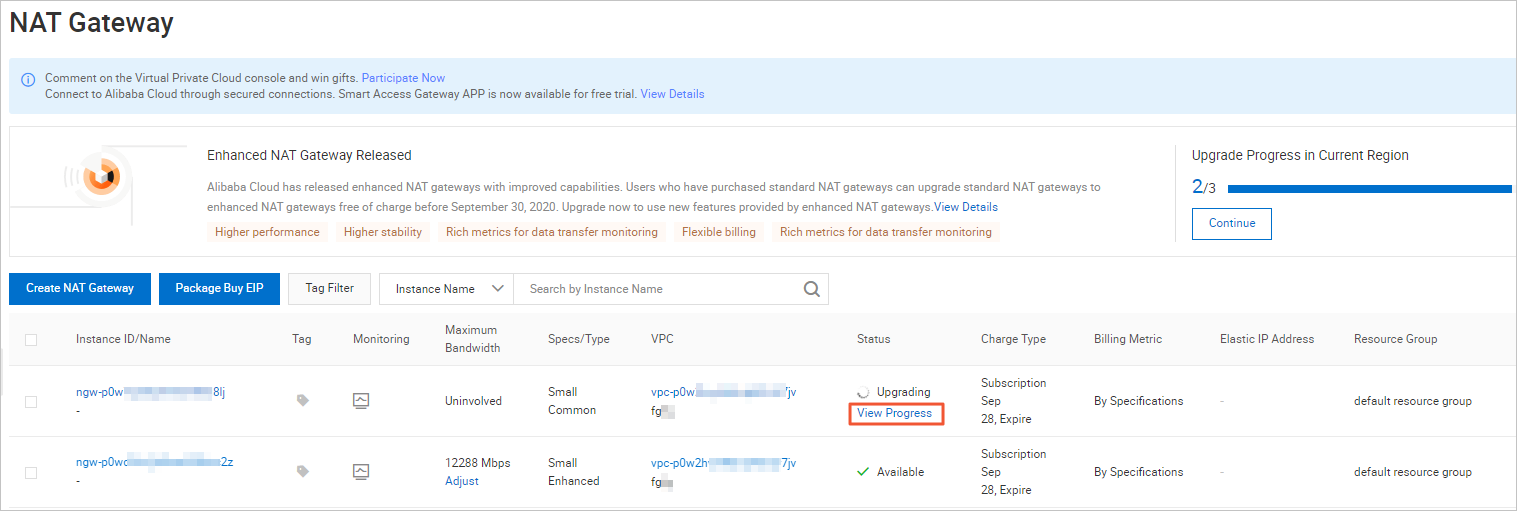Open instance ngw-p0w...8lj link
Viewport: 1517px width, 511px height.
pos(150,392)
